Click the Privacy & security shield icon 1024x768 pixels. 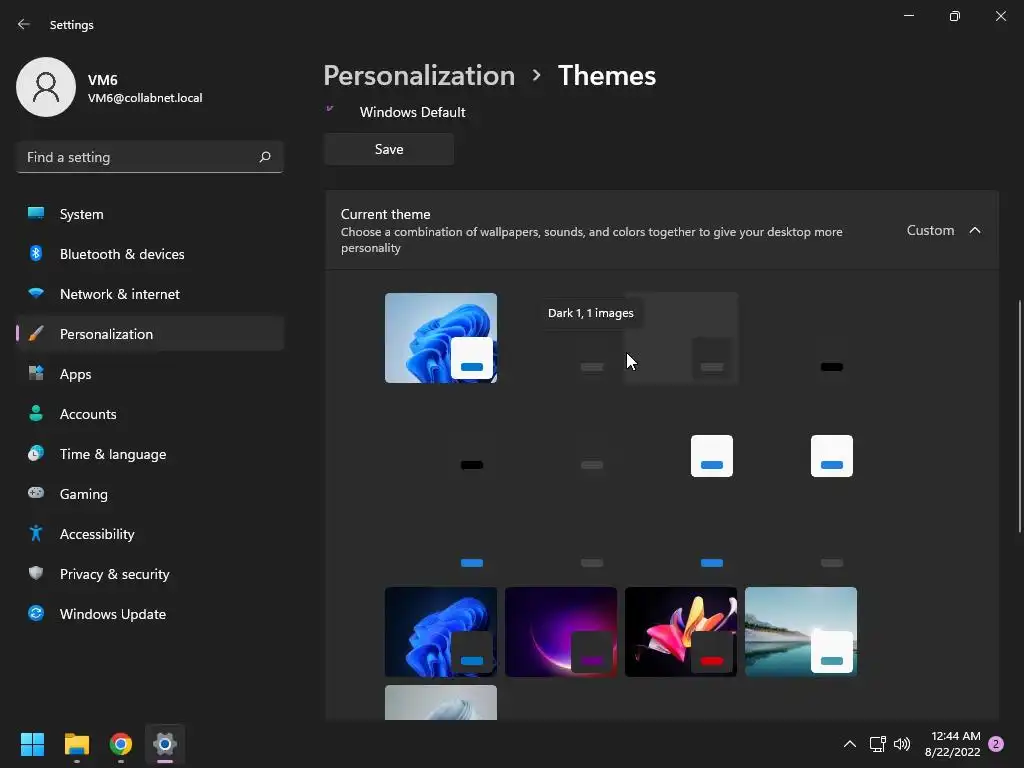point(36,573)
